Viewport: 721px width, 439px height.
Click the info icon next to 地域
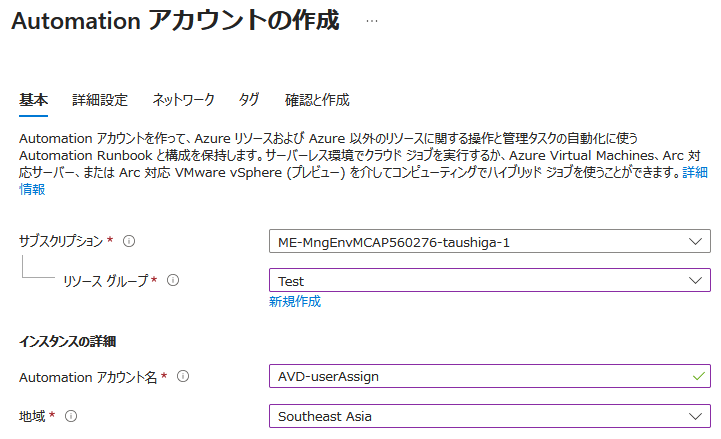[71, 415]
